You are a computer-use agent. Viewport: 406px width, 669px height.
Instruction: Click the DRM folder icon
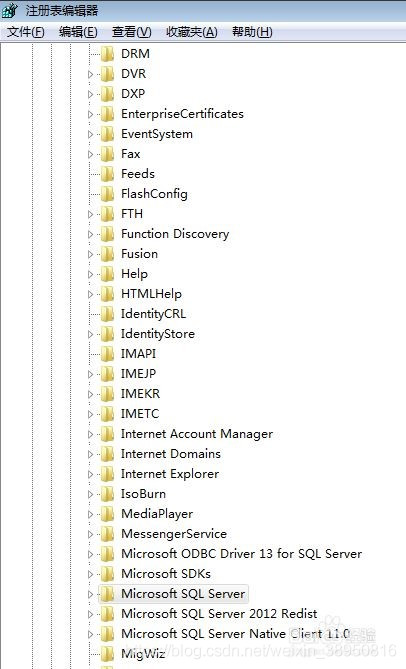pos(107,54)
